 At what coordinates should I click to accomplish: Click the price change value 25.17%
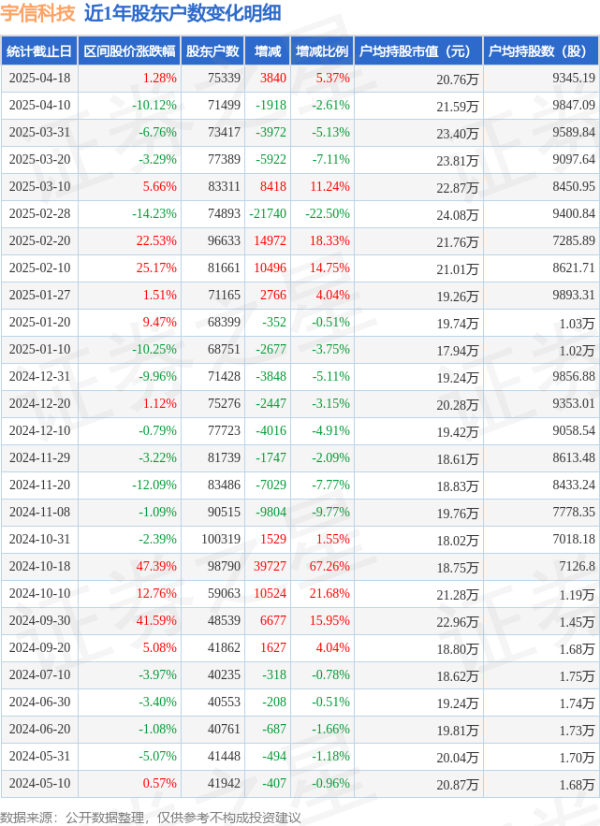[x=156, y=268]
